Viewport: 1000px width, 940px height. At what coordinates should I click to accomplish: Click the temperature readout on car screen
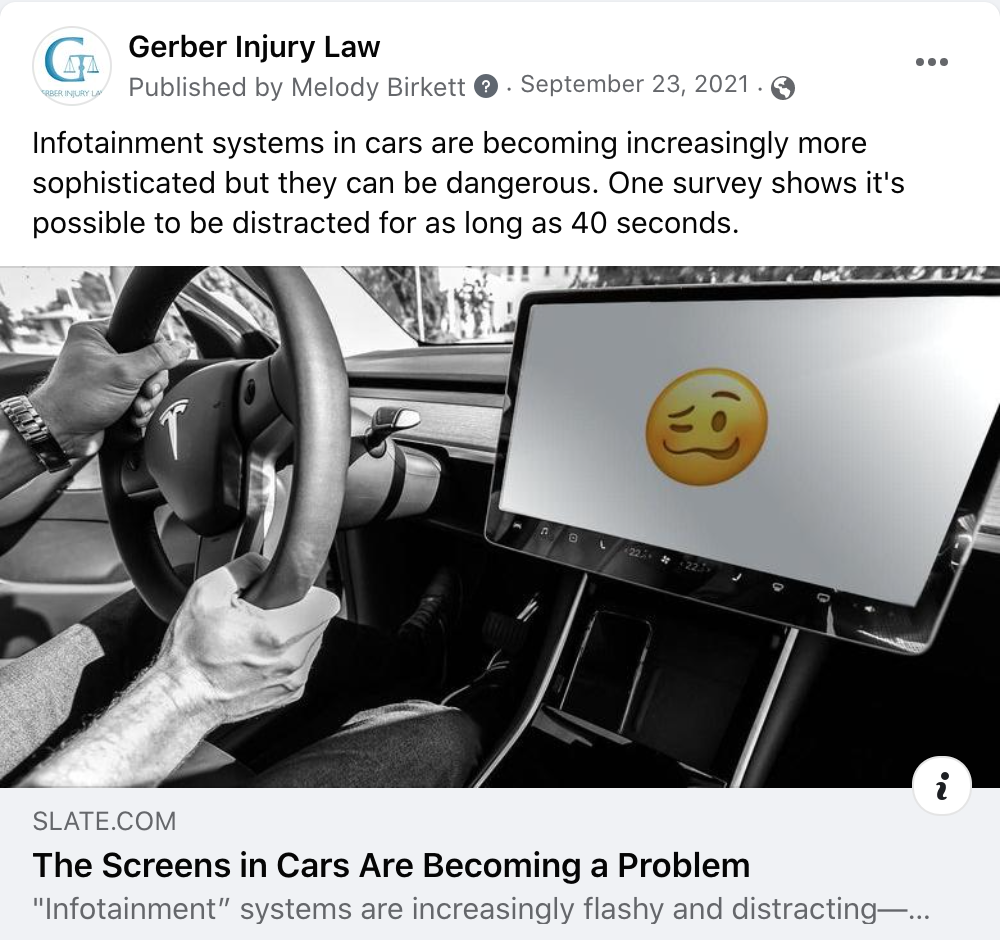point(635,552)
